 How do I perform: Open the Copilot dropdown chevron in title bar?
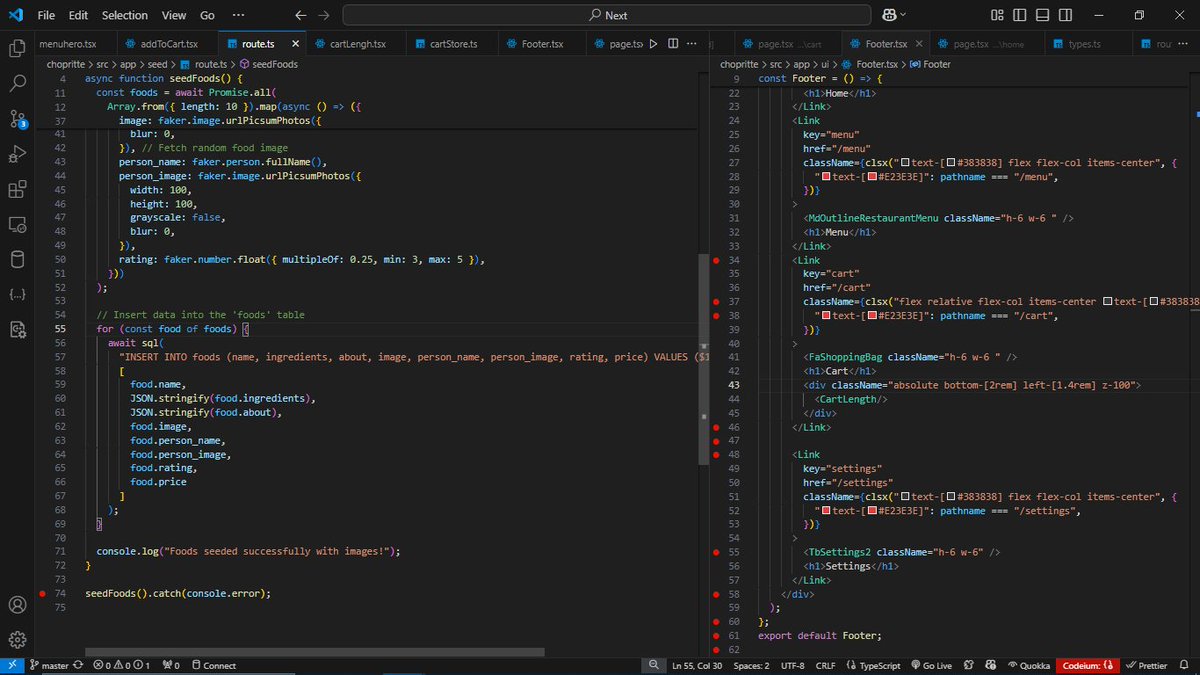904,15
